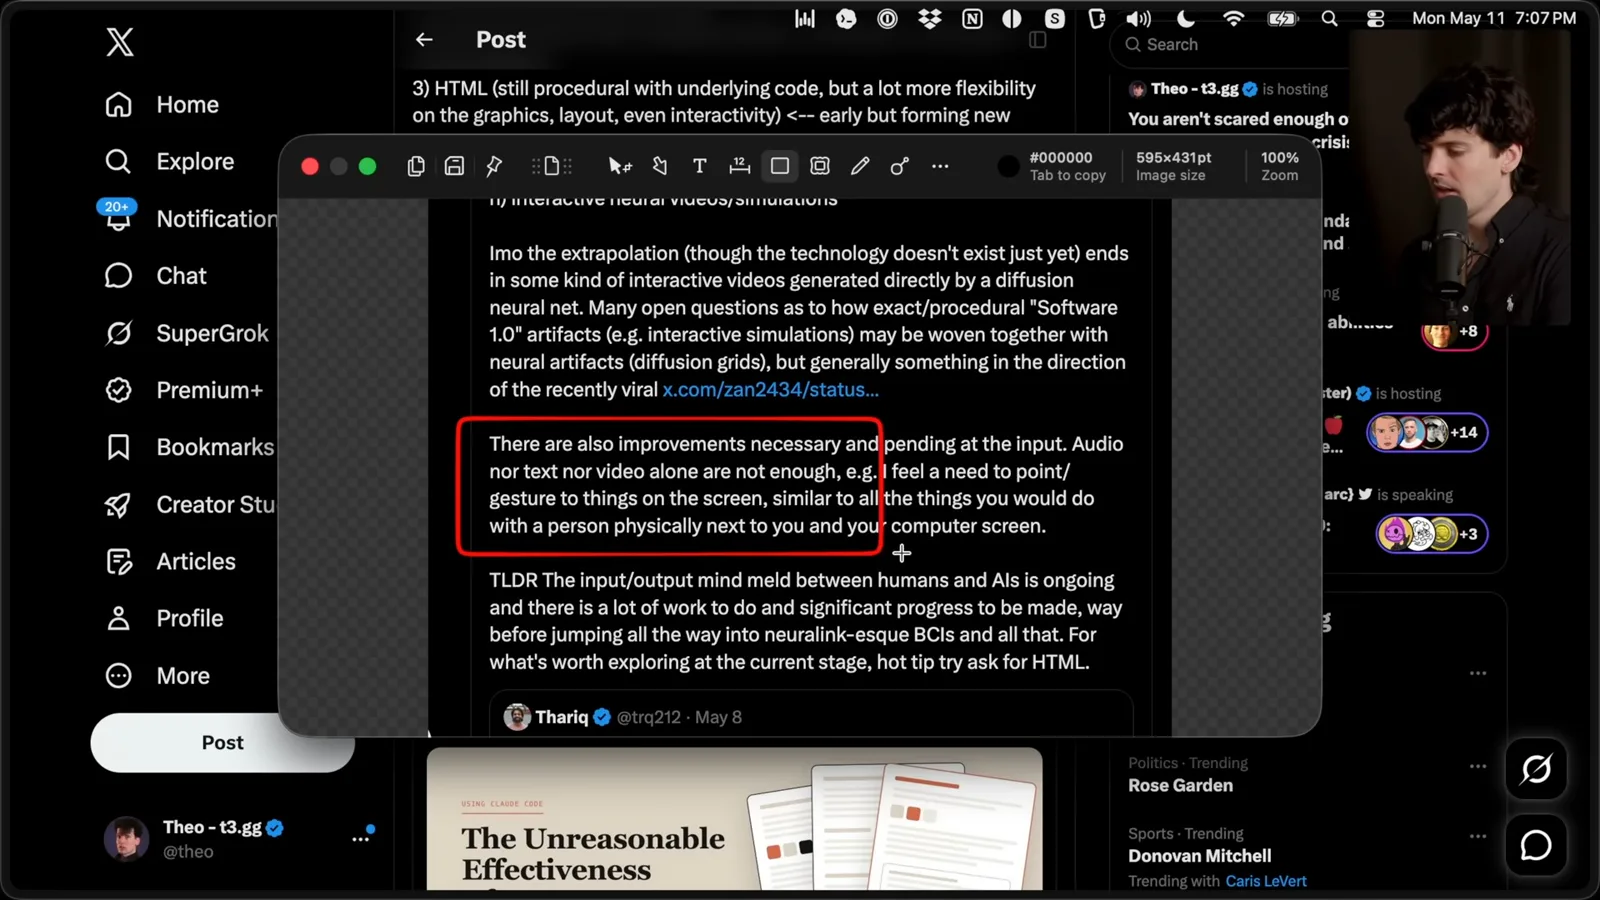Click the Thariq quoted post author
Image resolution: width=1600 pixels, height=900 pixels.
click(x=561, y=717)
